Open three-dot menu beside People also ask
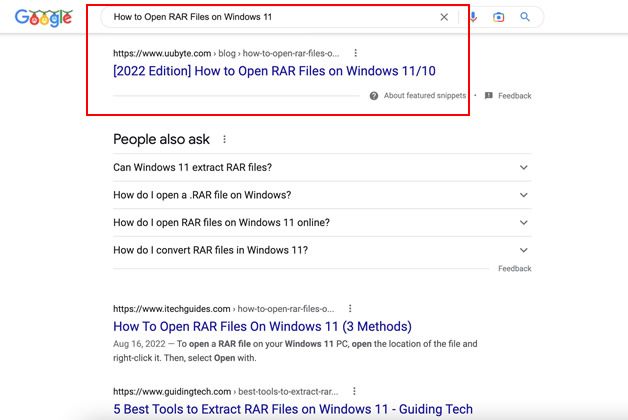 point(224,139)
